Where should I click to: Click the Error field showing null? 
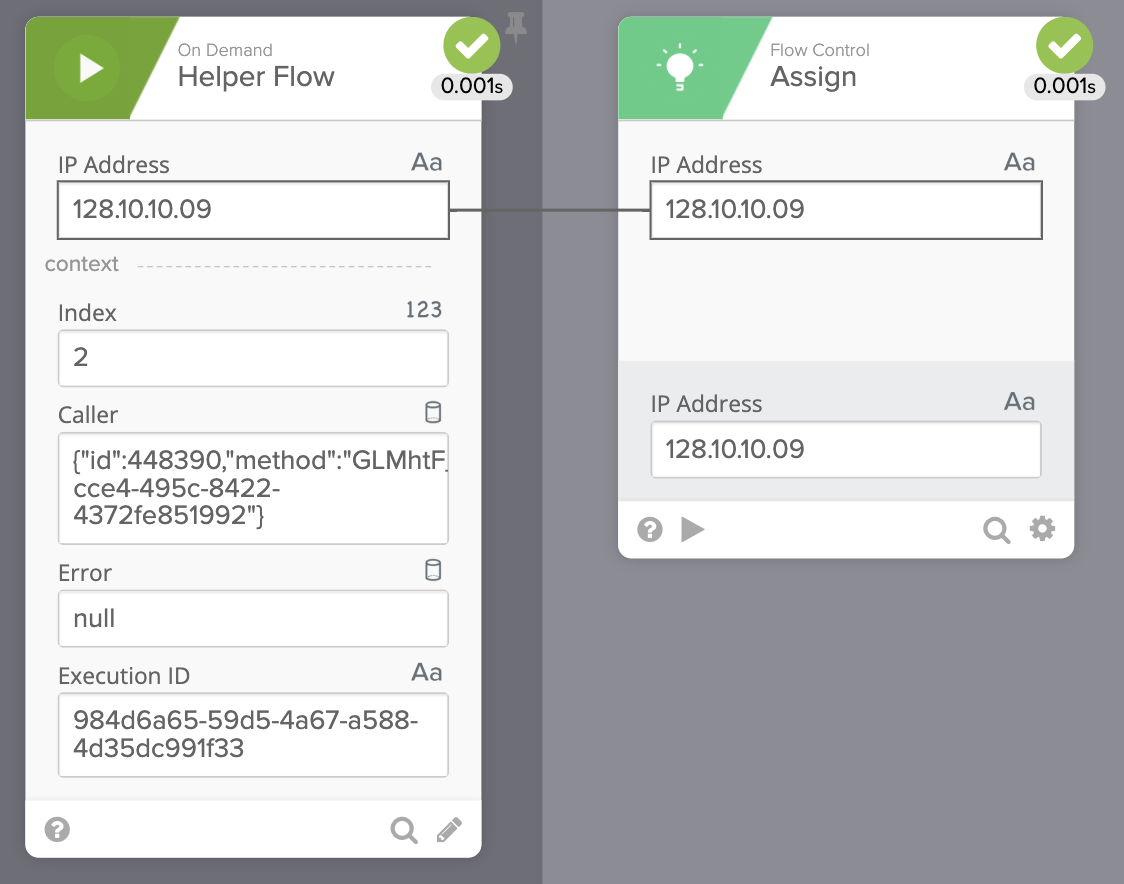(x=253, y=619)
